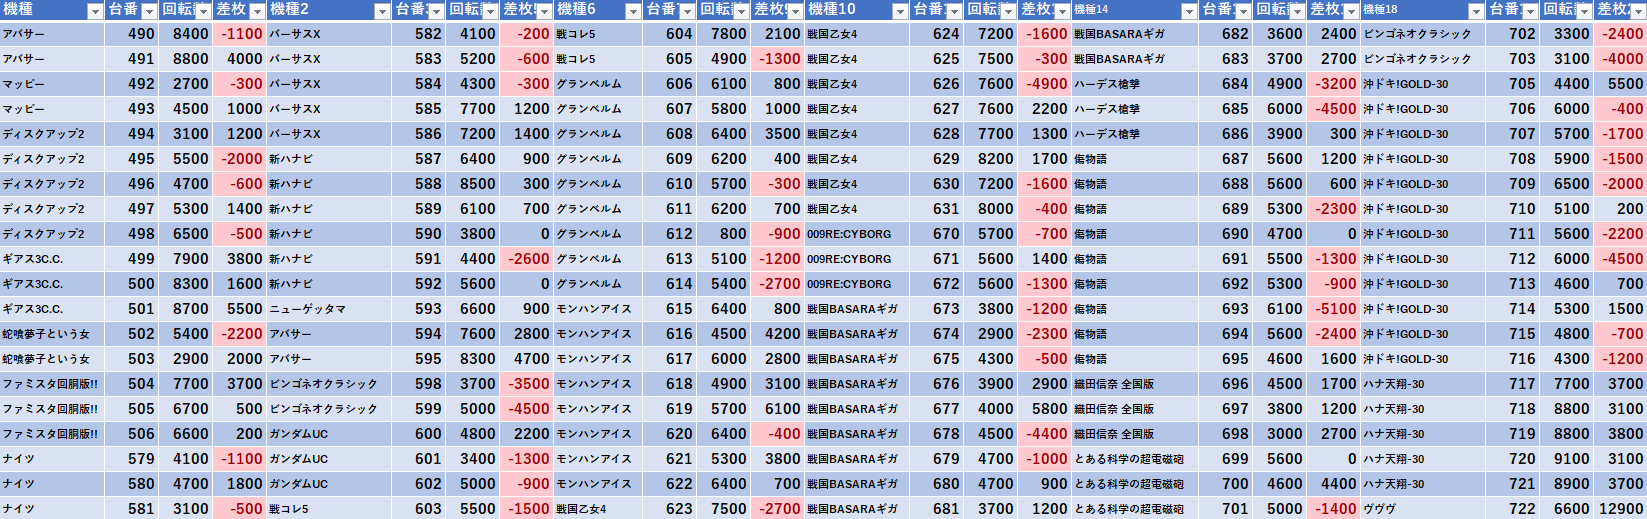The image size is (1647, 519).
Task: Open 差枚 filter above -2400 beside 702
Action: tap(1638, 11)
